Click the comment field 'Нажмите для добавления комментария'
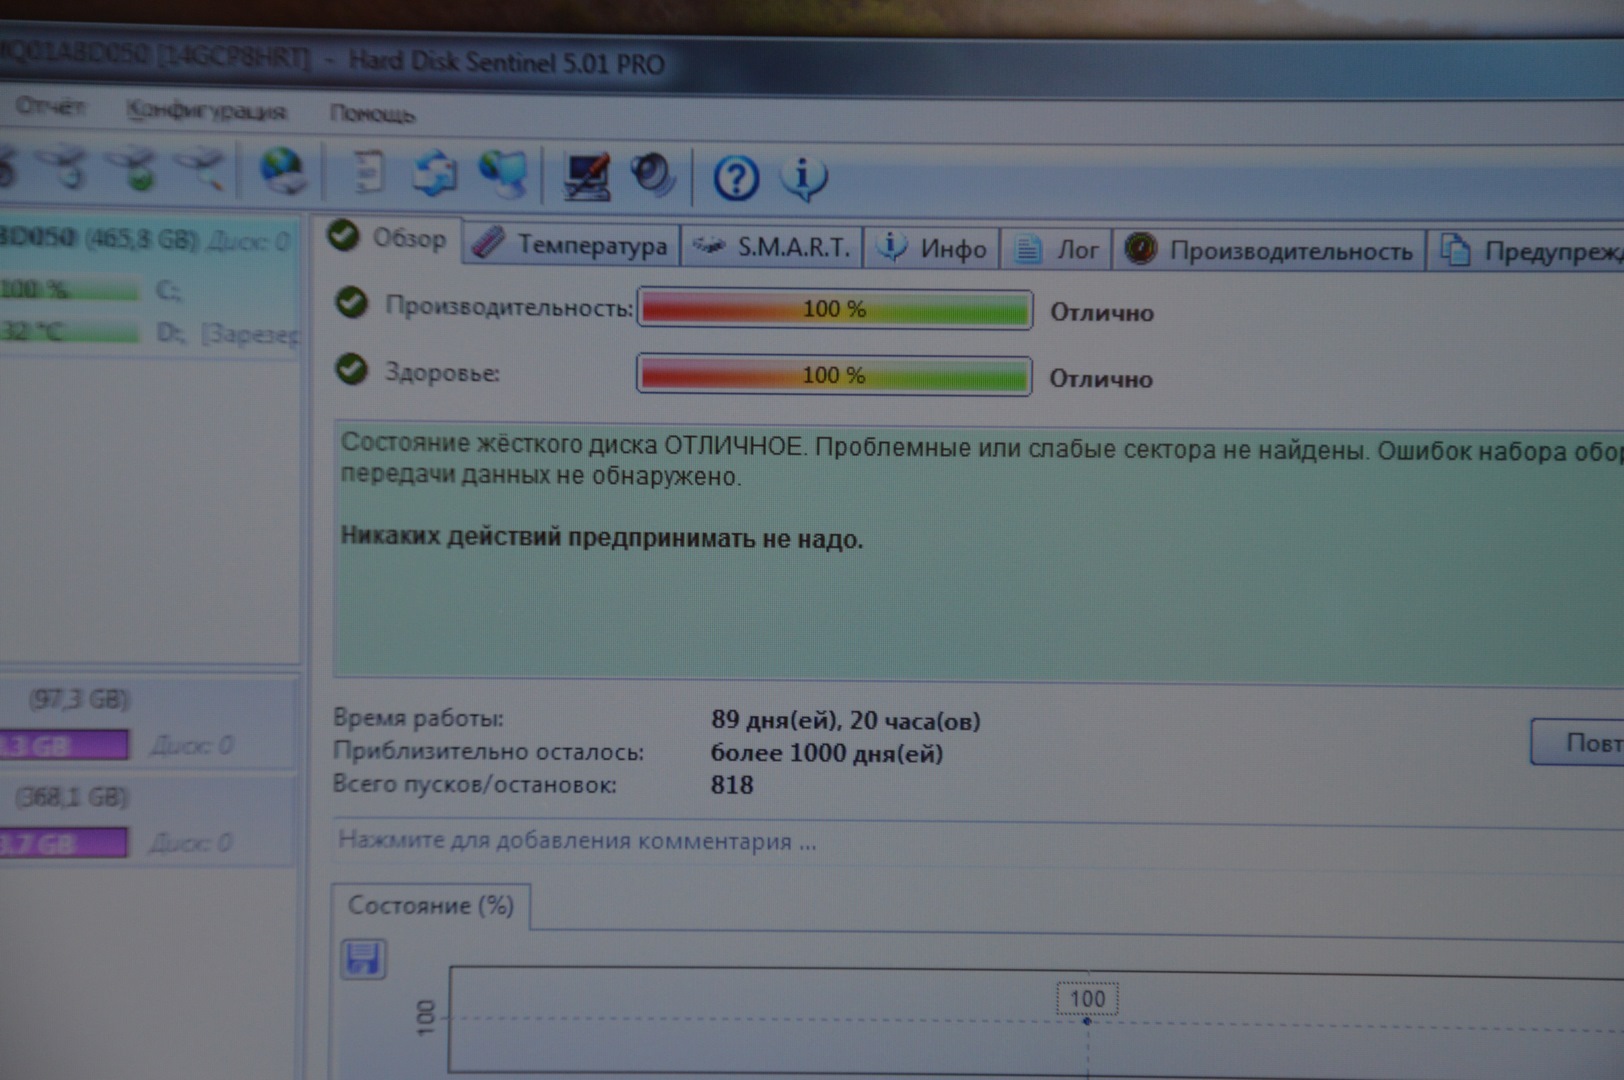1624x1080 pixels. point(578,841)
